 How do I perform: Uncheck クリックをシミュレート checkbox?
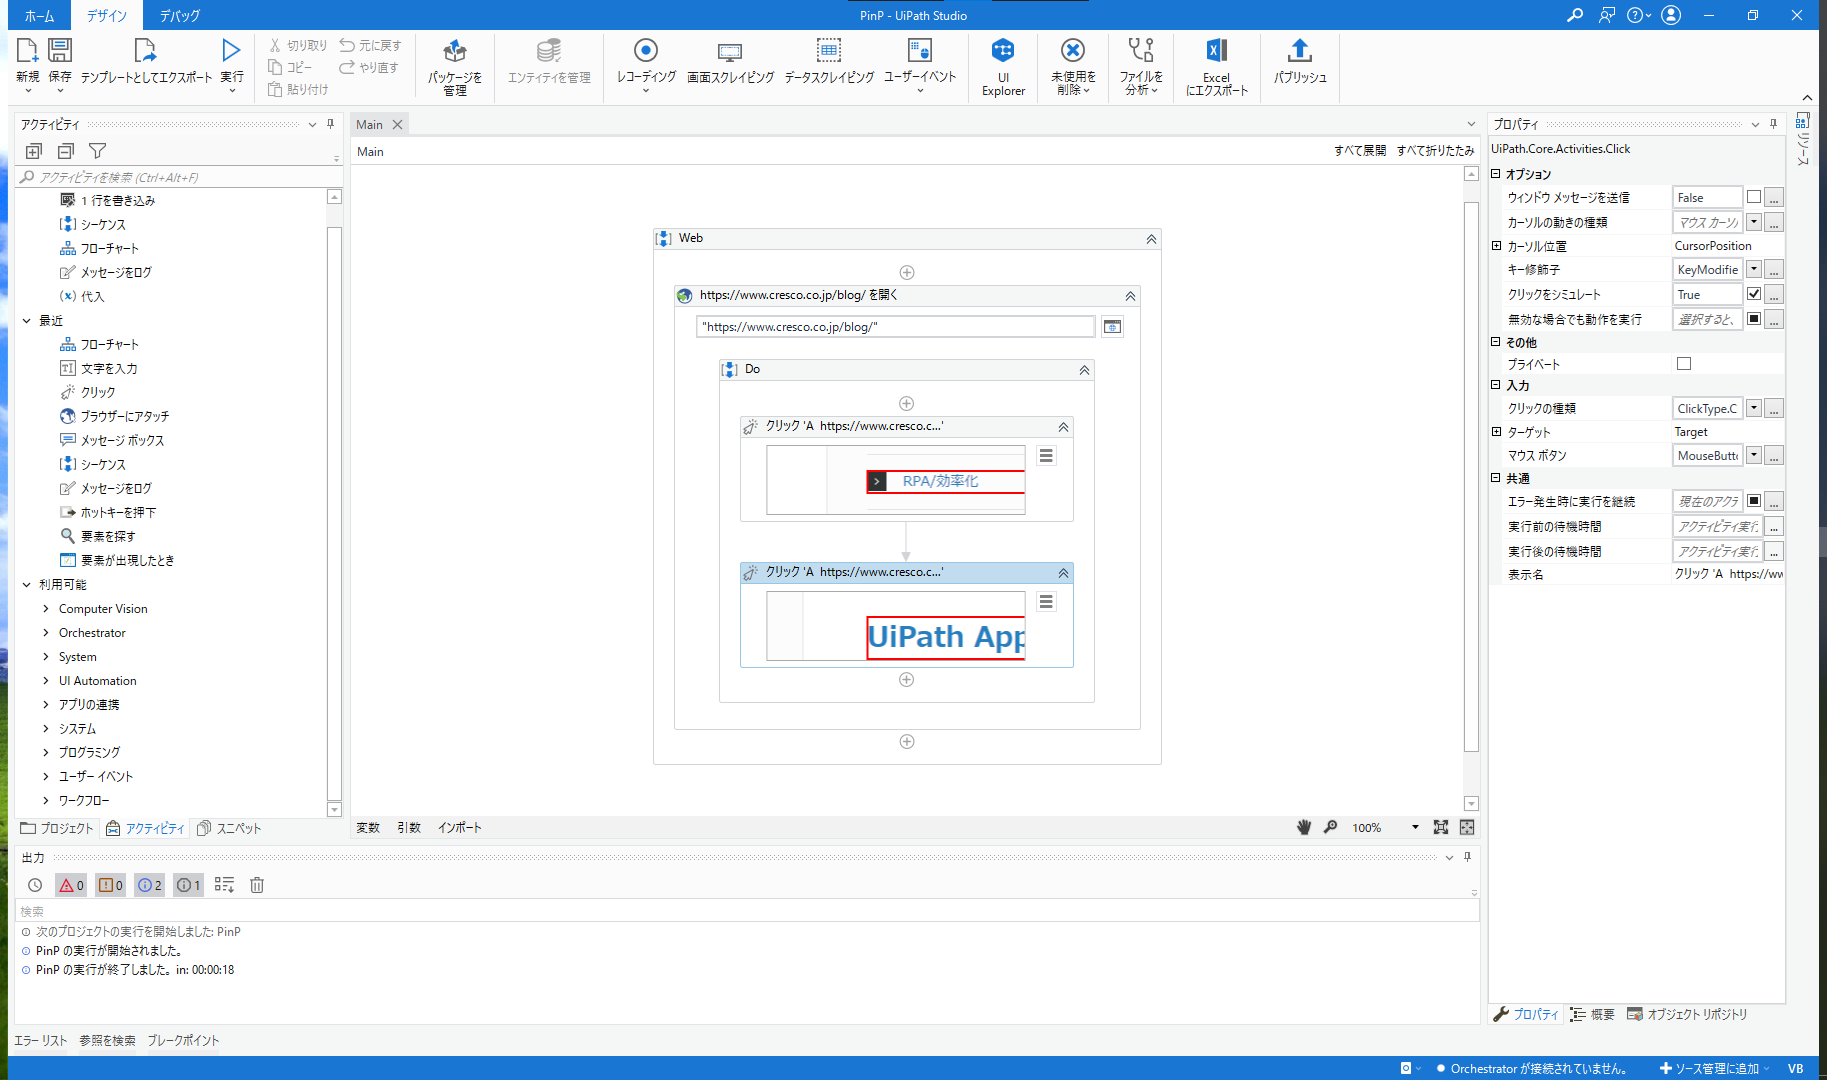(x=1754, y=294)
